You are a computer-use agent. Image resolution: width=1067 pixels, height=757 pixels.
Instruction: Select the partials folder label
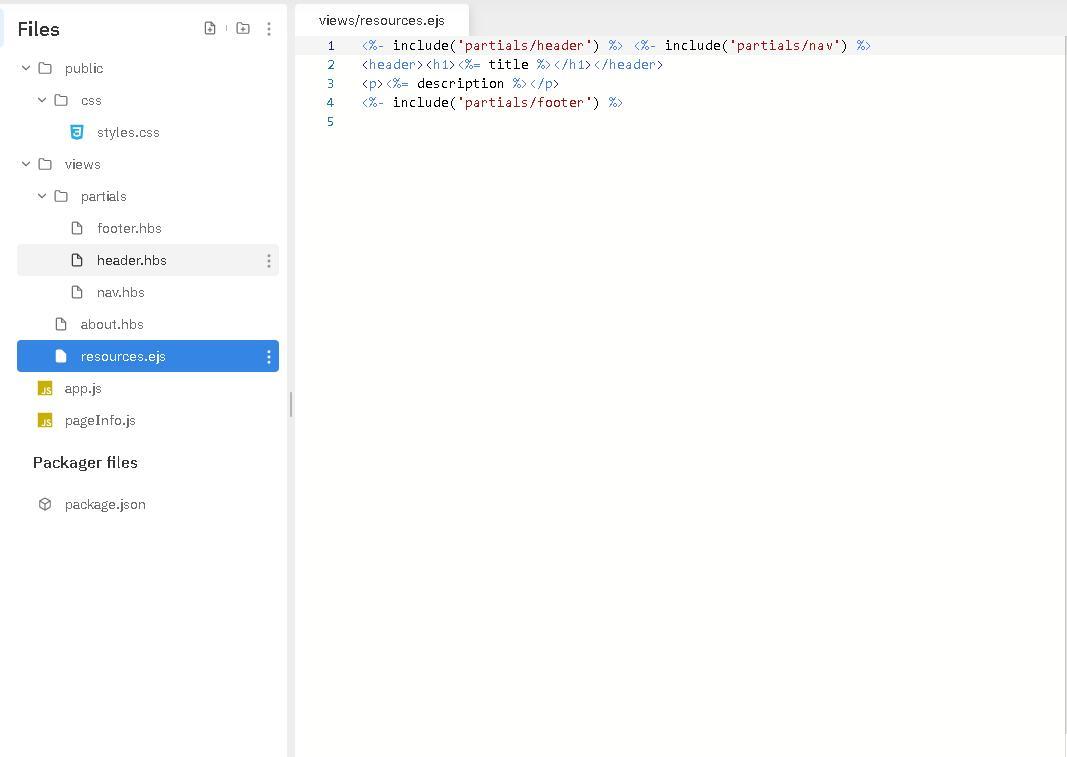tap(103, 196)
